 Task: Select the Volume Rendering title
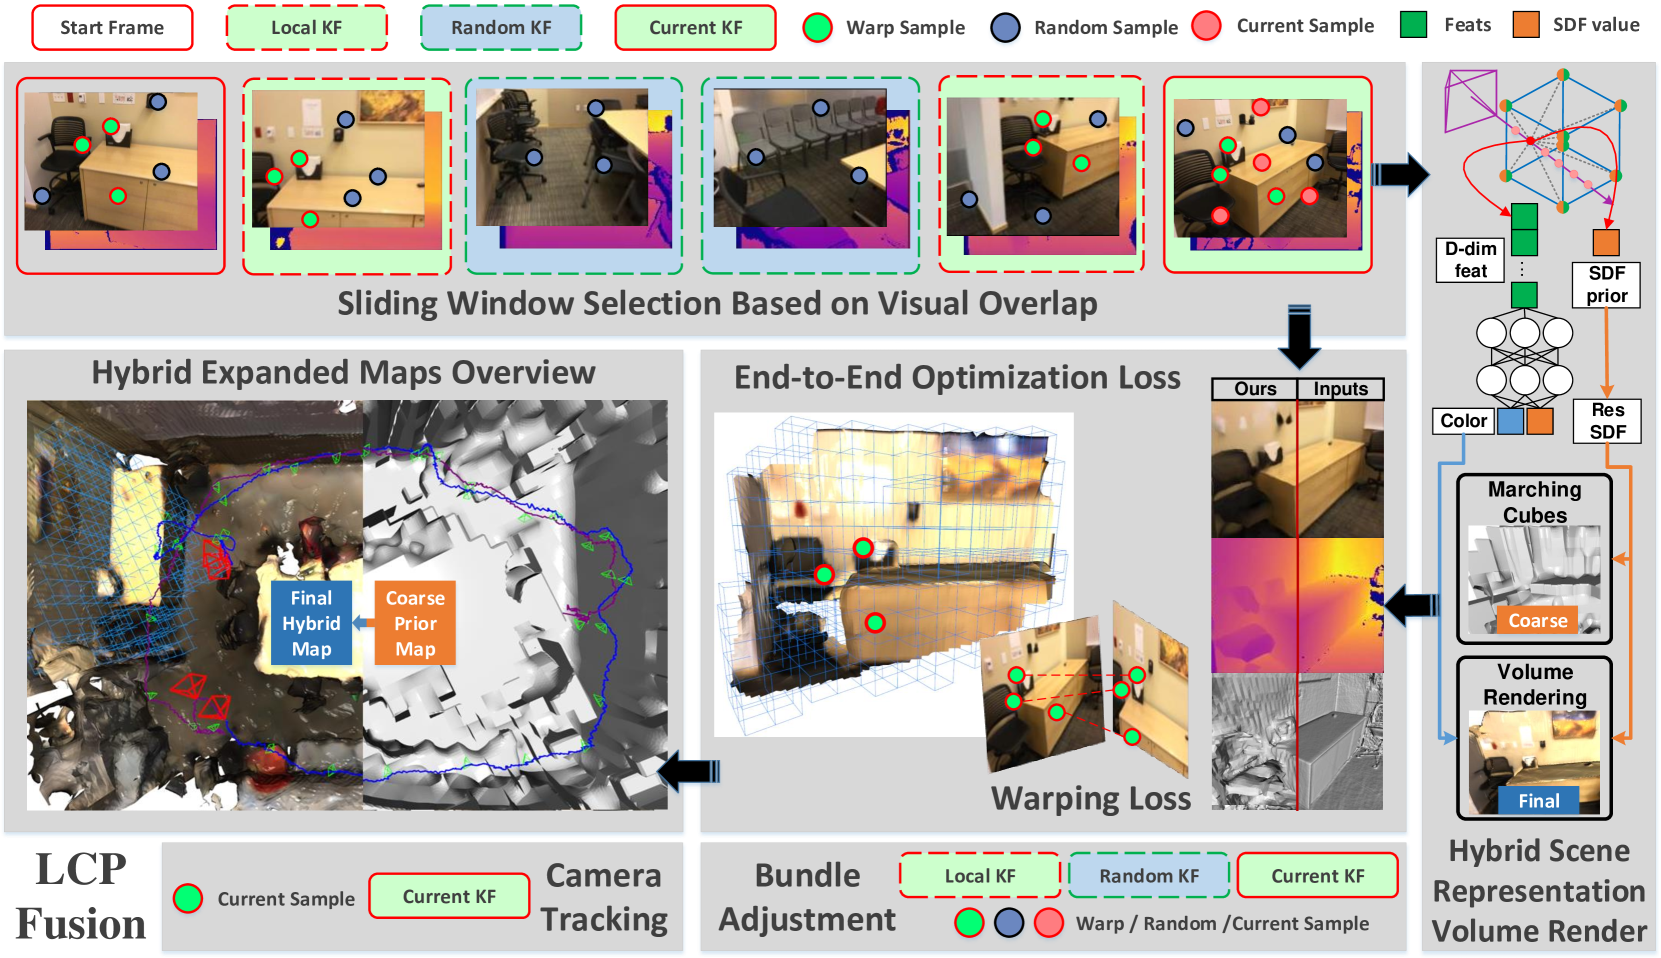coord(1535,684)
